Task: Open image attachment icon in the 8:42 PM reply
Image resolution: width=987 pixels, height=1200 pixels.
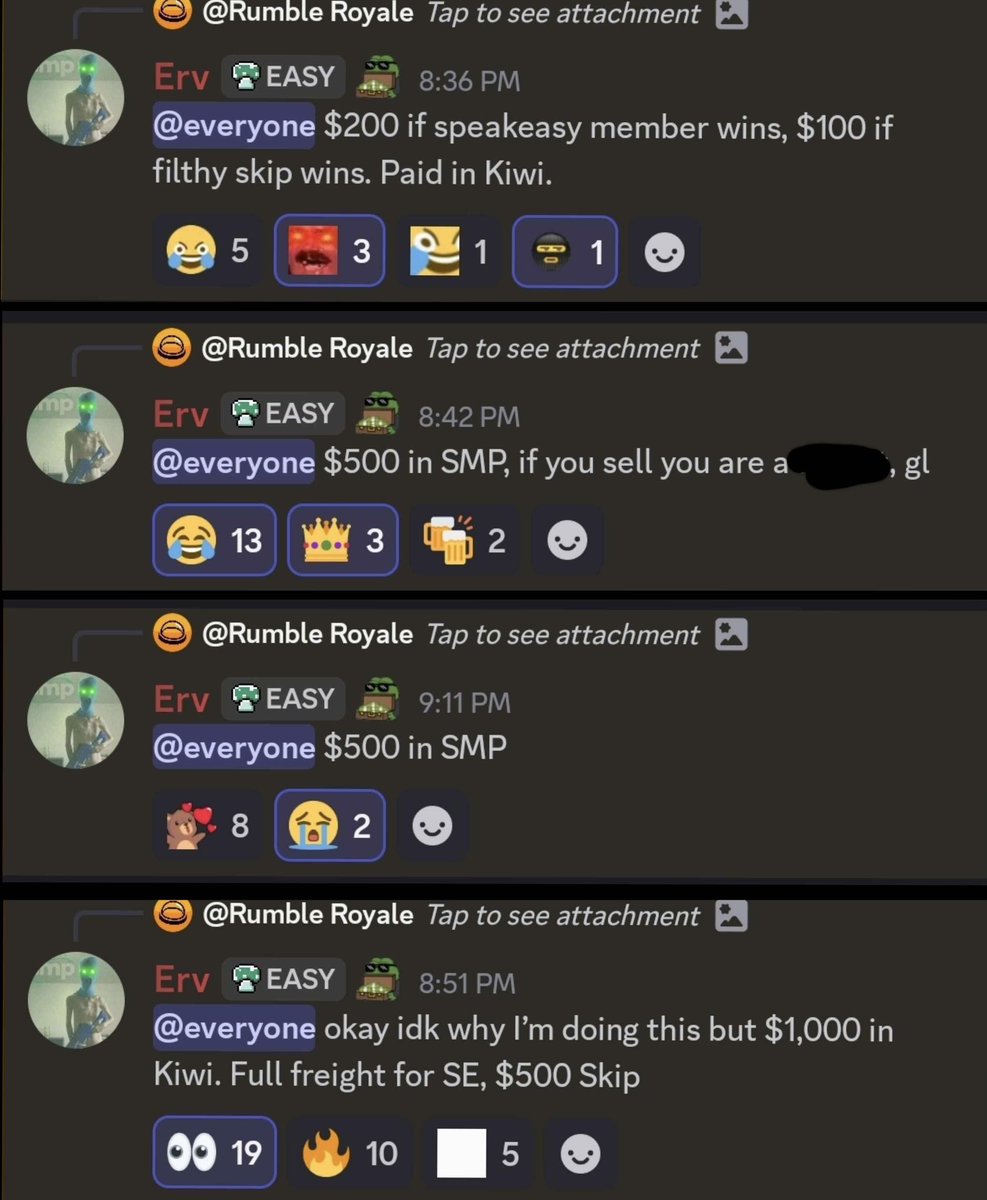Action: coord(731,348)
